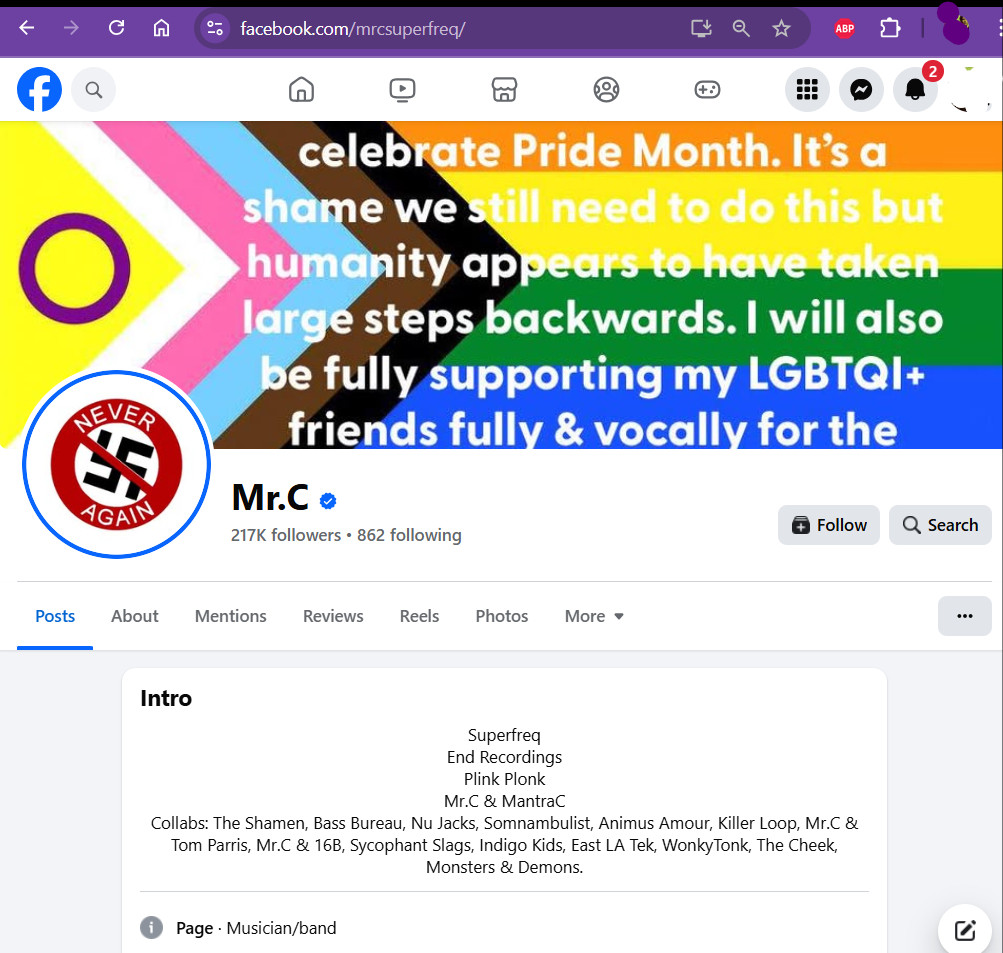Viewport: 1003px width, 953px height.
Task: Open the Never Again profile picture
Action: pos(116,464)
